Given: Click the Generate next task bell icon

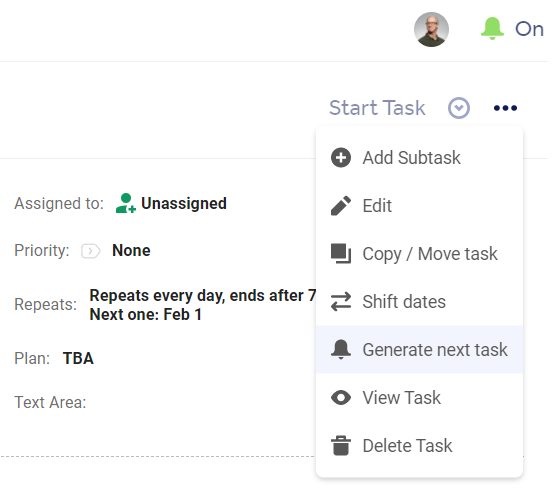Looking at the screenshot, I should (341, 350).
